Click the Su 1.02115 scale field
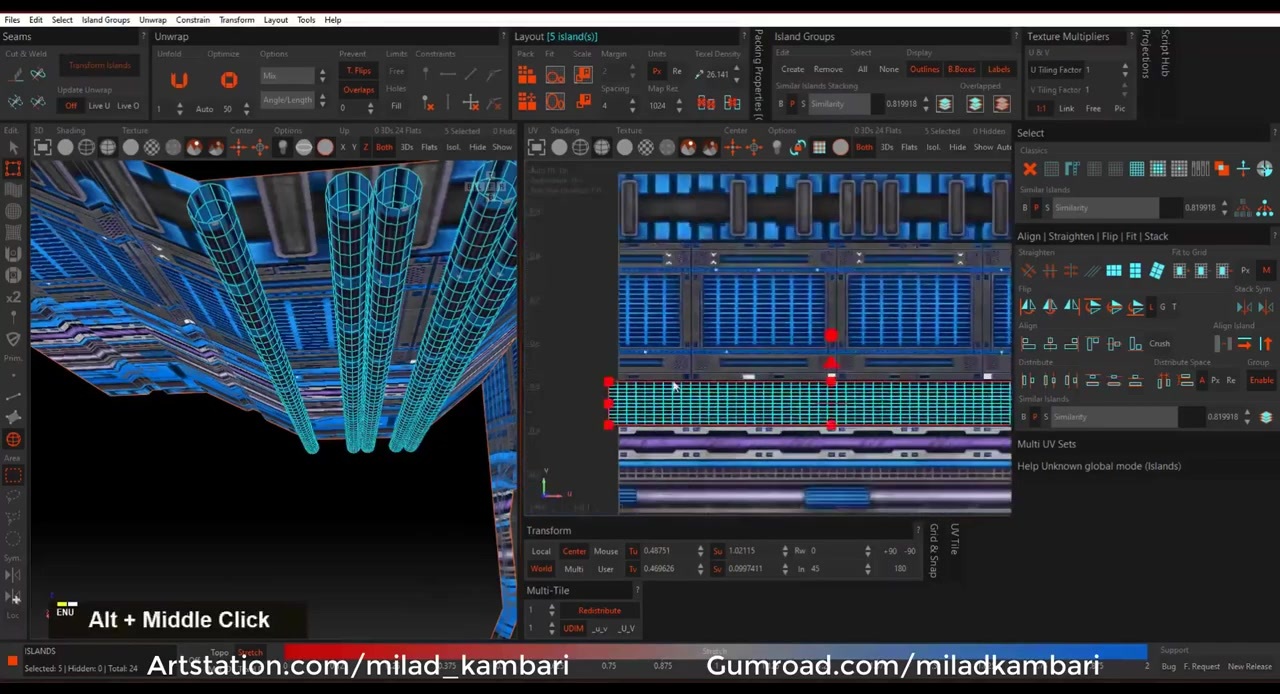The image size is (1280, 694). [x=753, y=551]
